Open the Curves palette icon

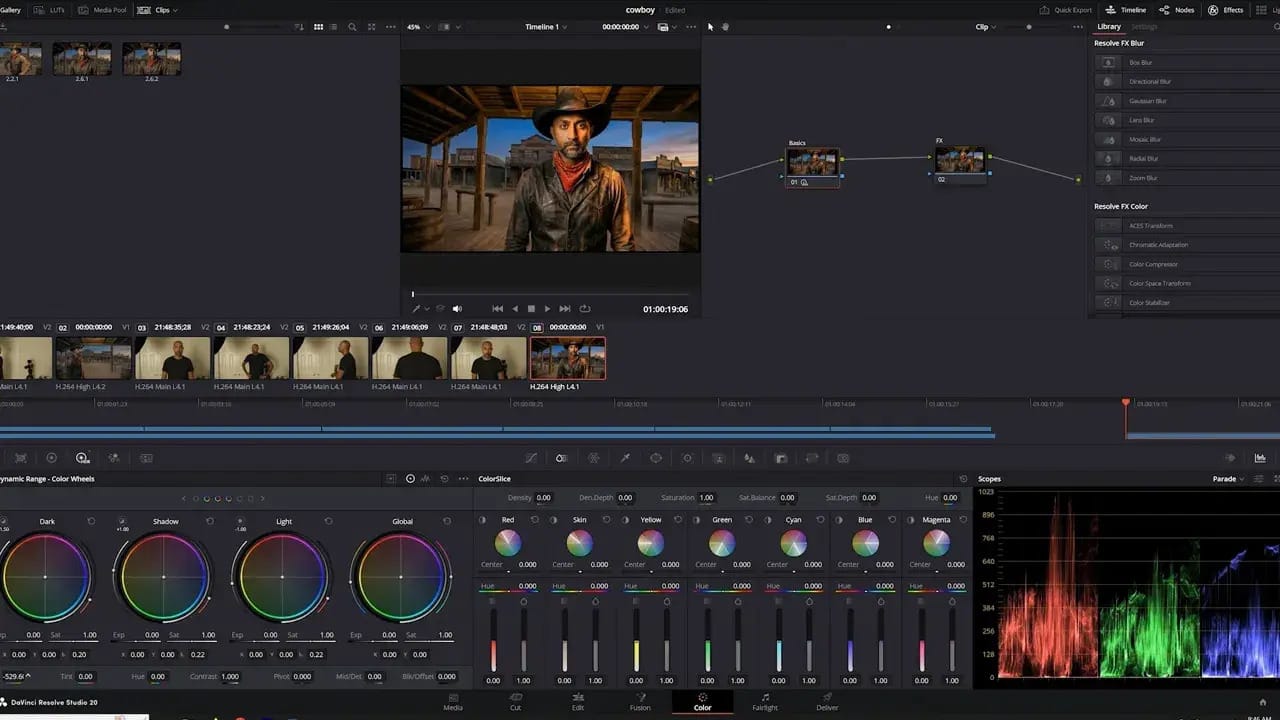(531, 458)
